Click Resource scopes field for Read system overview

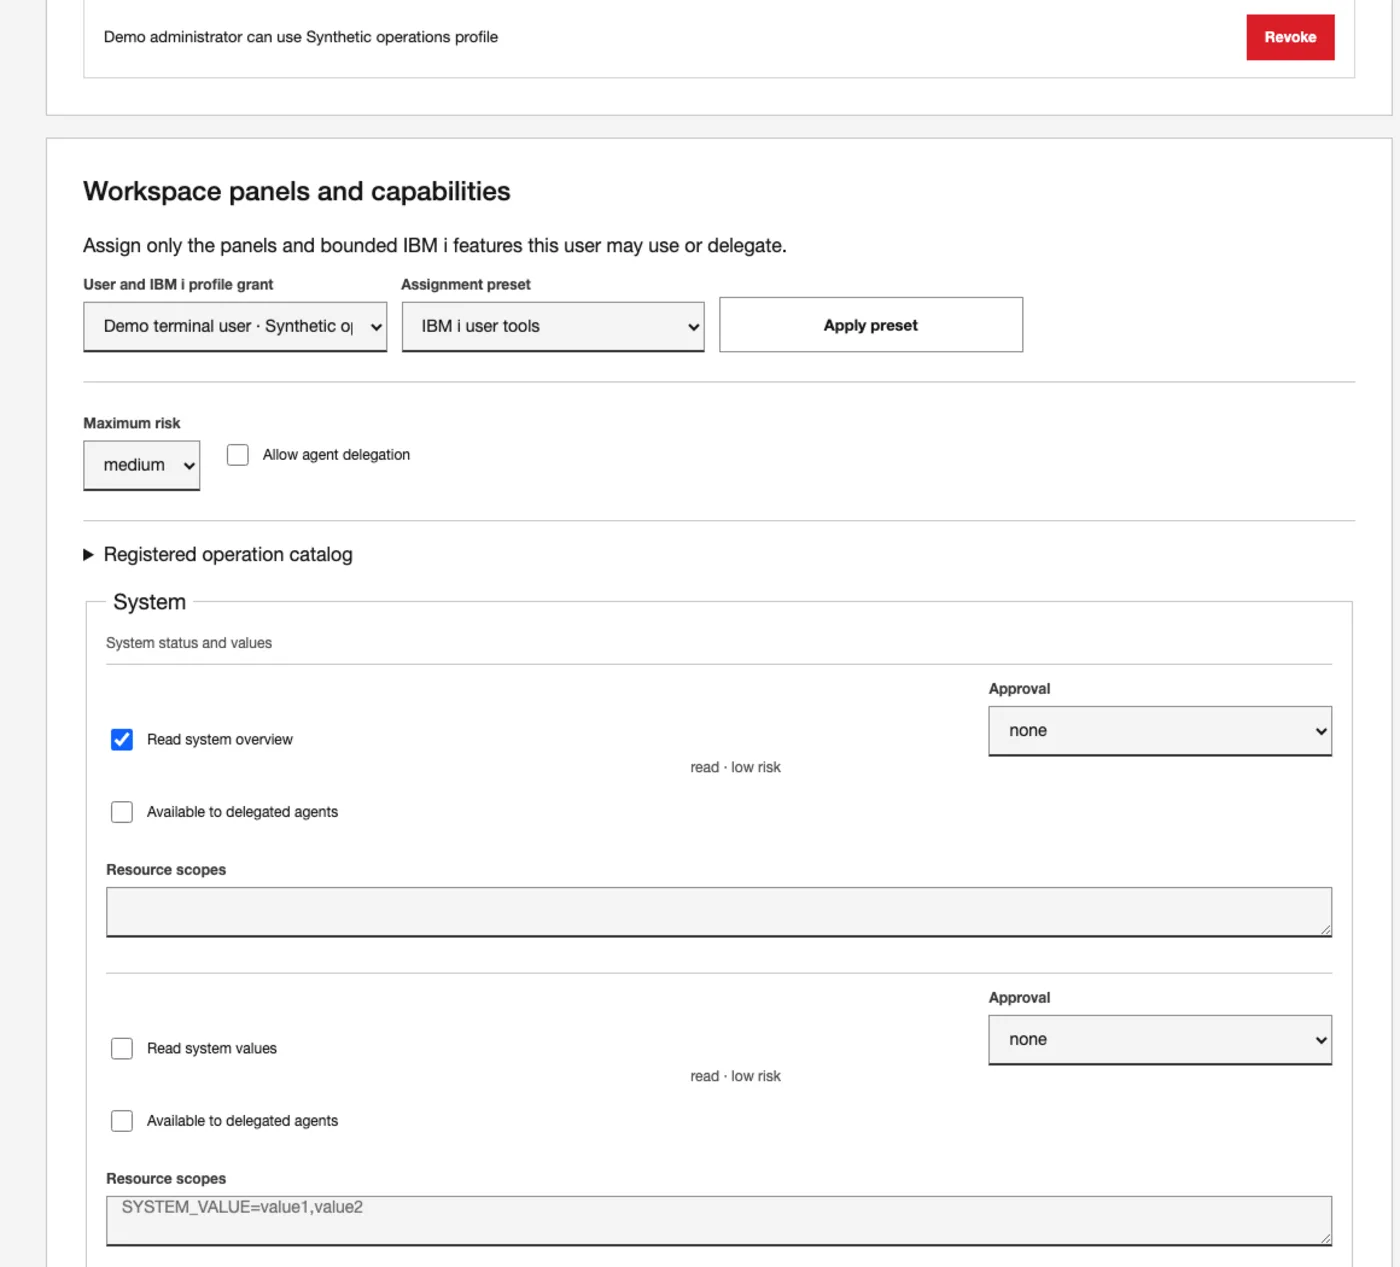tap(719, 912)
